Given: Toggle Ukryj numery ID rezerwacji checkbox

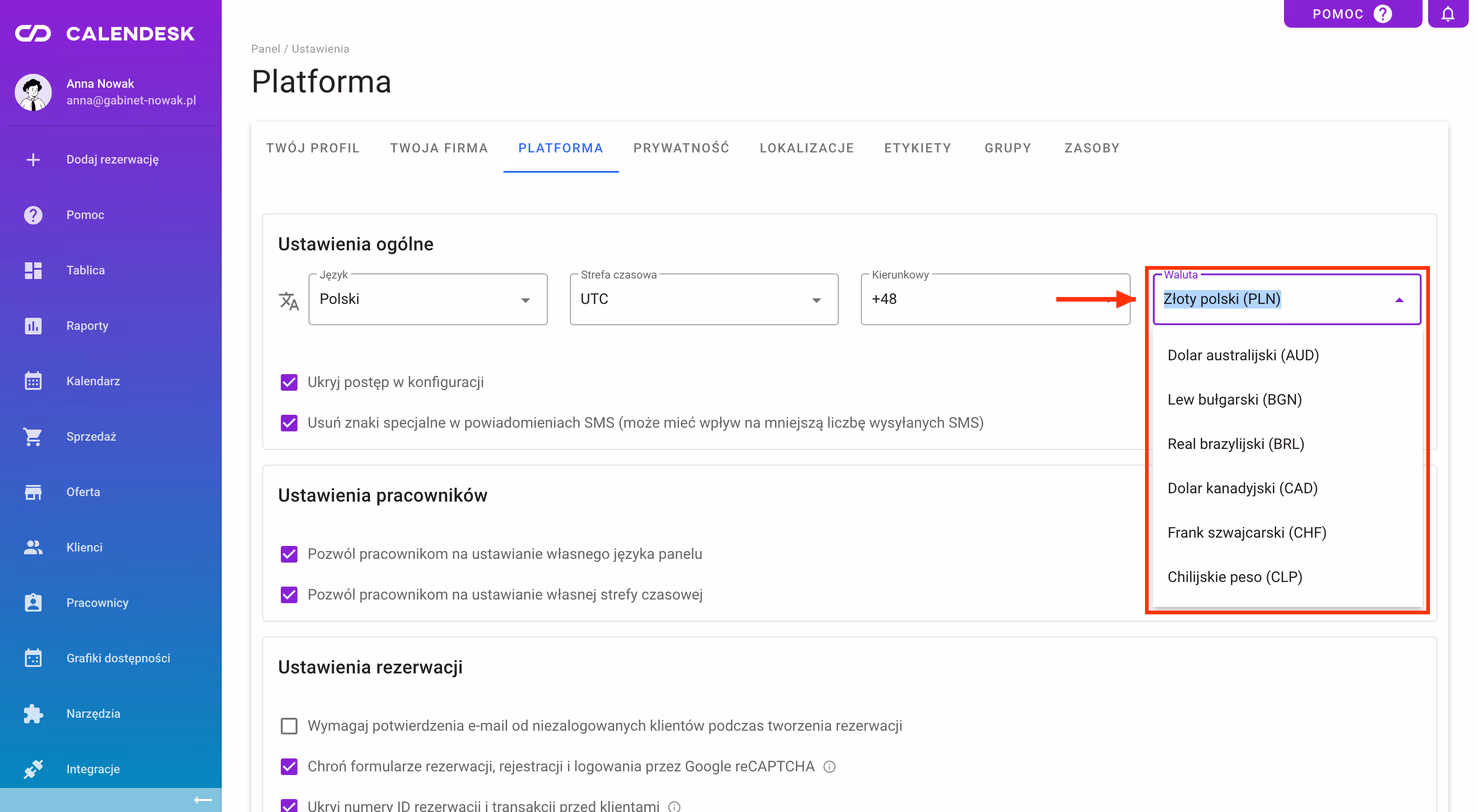Looking at the screenshot, I should point(289,806).
